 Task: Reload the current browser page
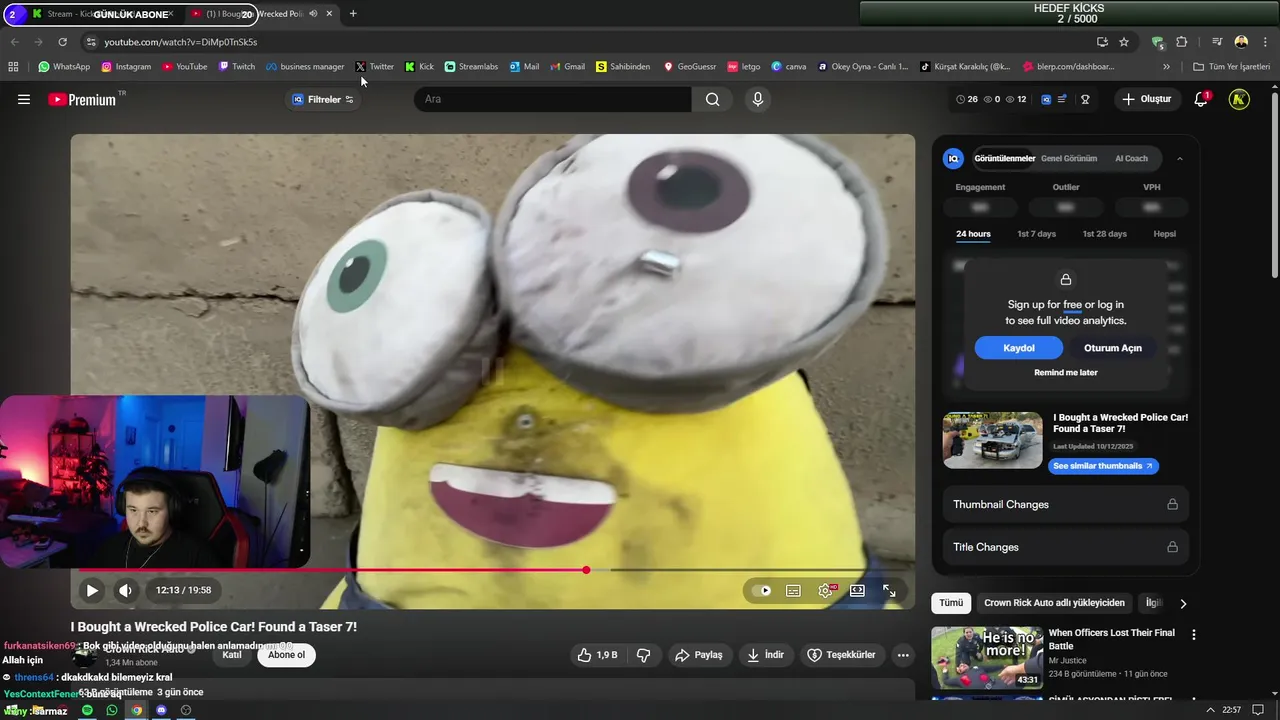click(x=62, y=42)
